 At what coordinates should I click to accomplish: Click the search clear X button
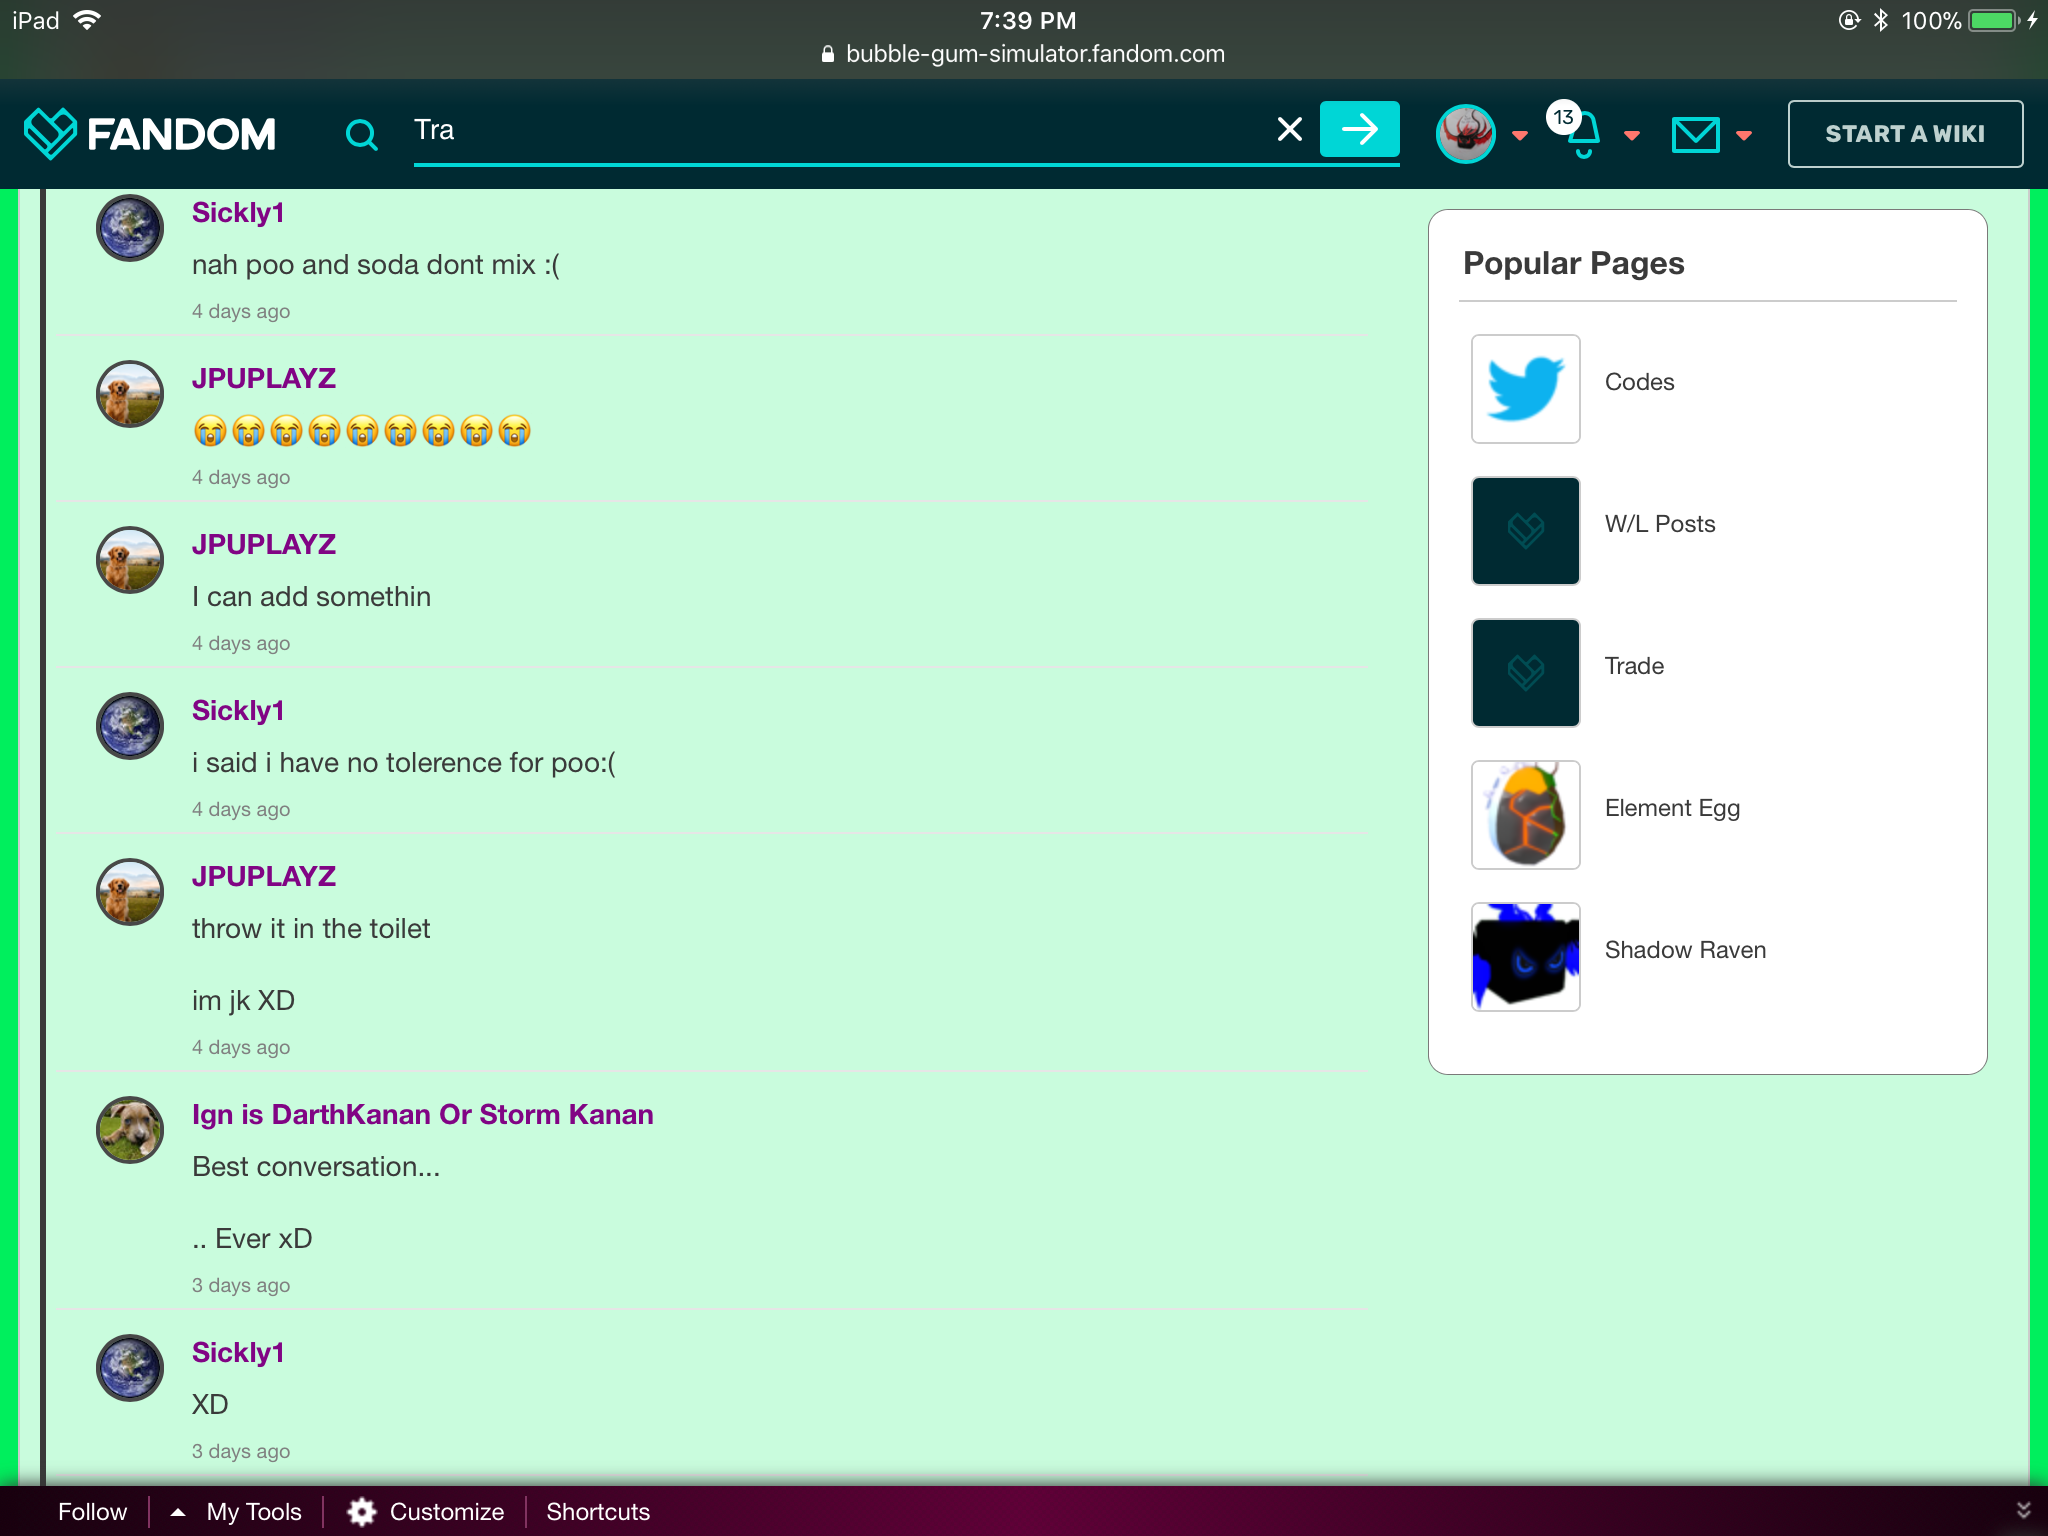point(1290,132)
